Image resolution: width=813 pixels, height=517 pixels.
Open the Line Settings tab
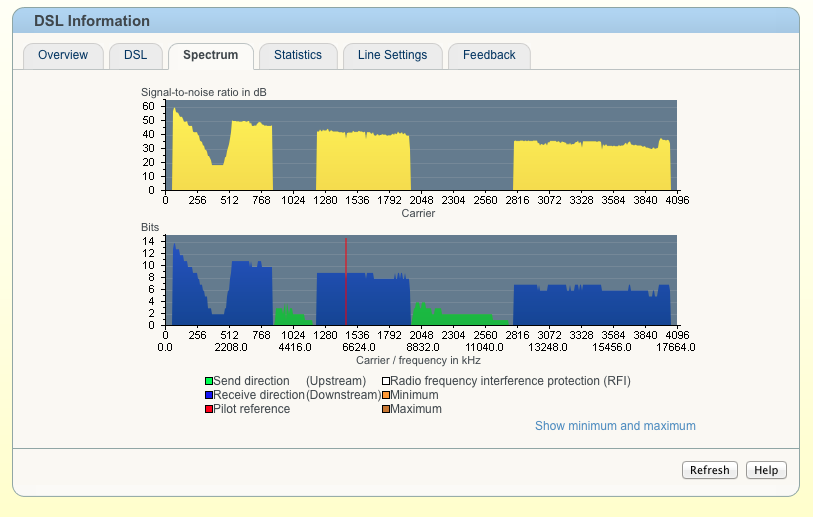[x=392, y=56]
